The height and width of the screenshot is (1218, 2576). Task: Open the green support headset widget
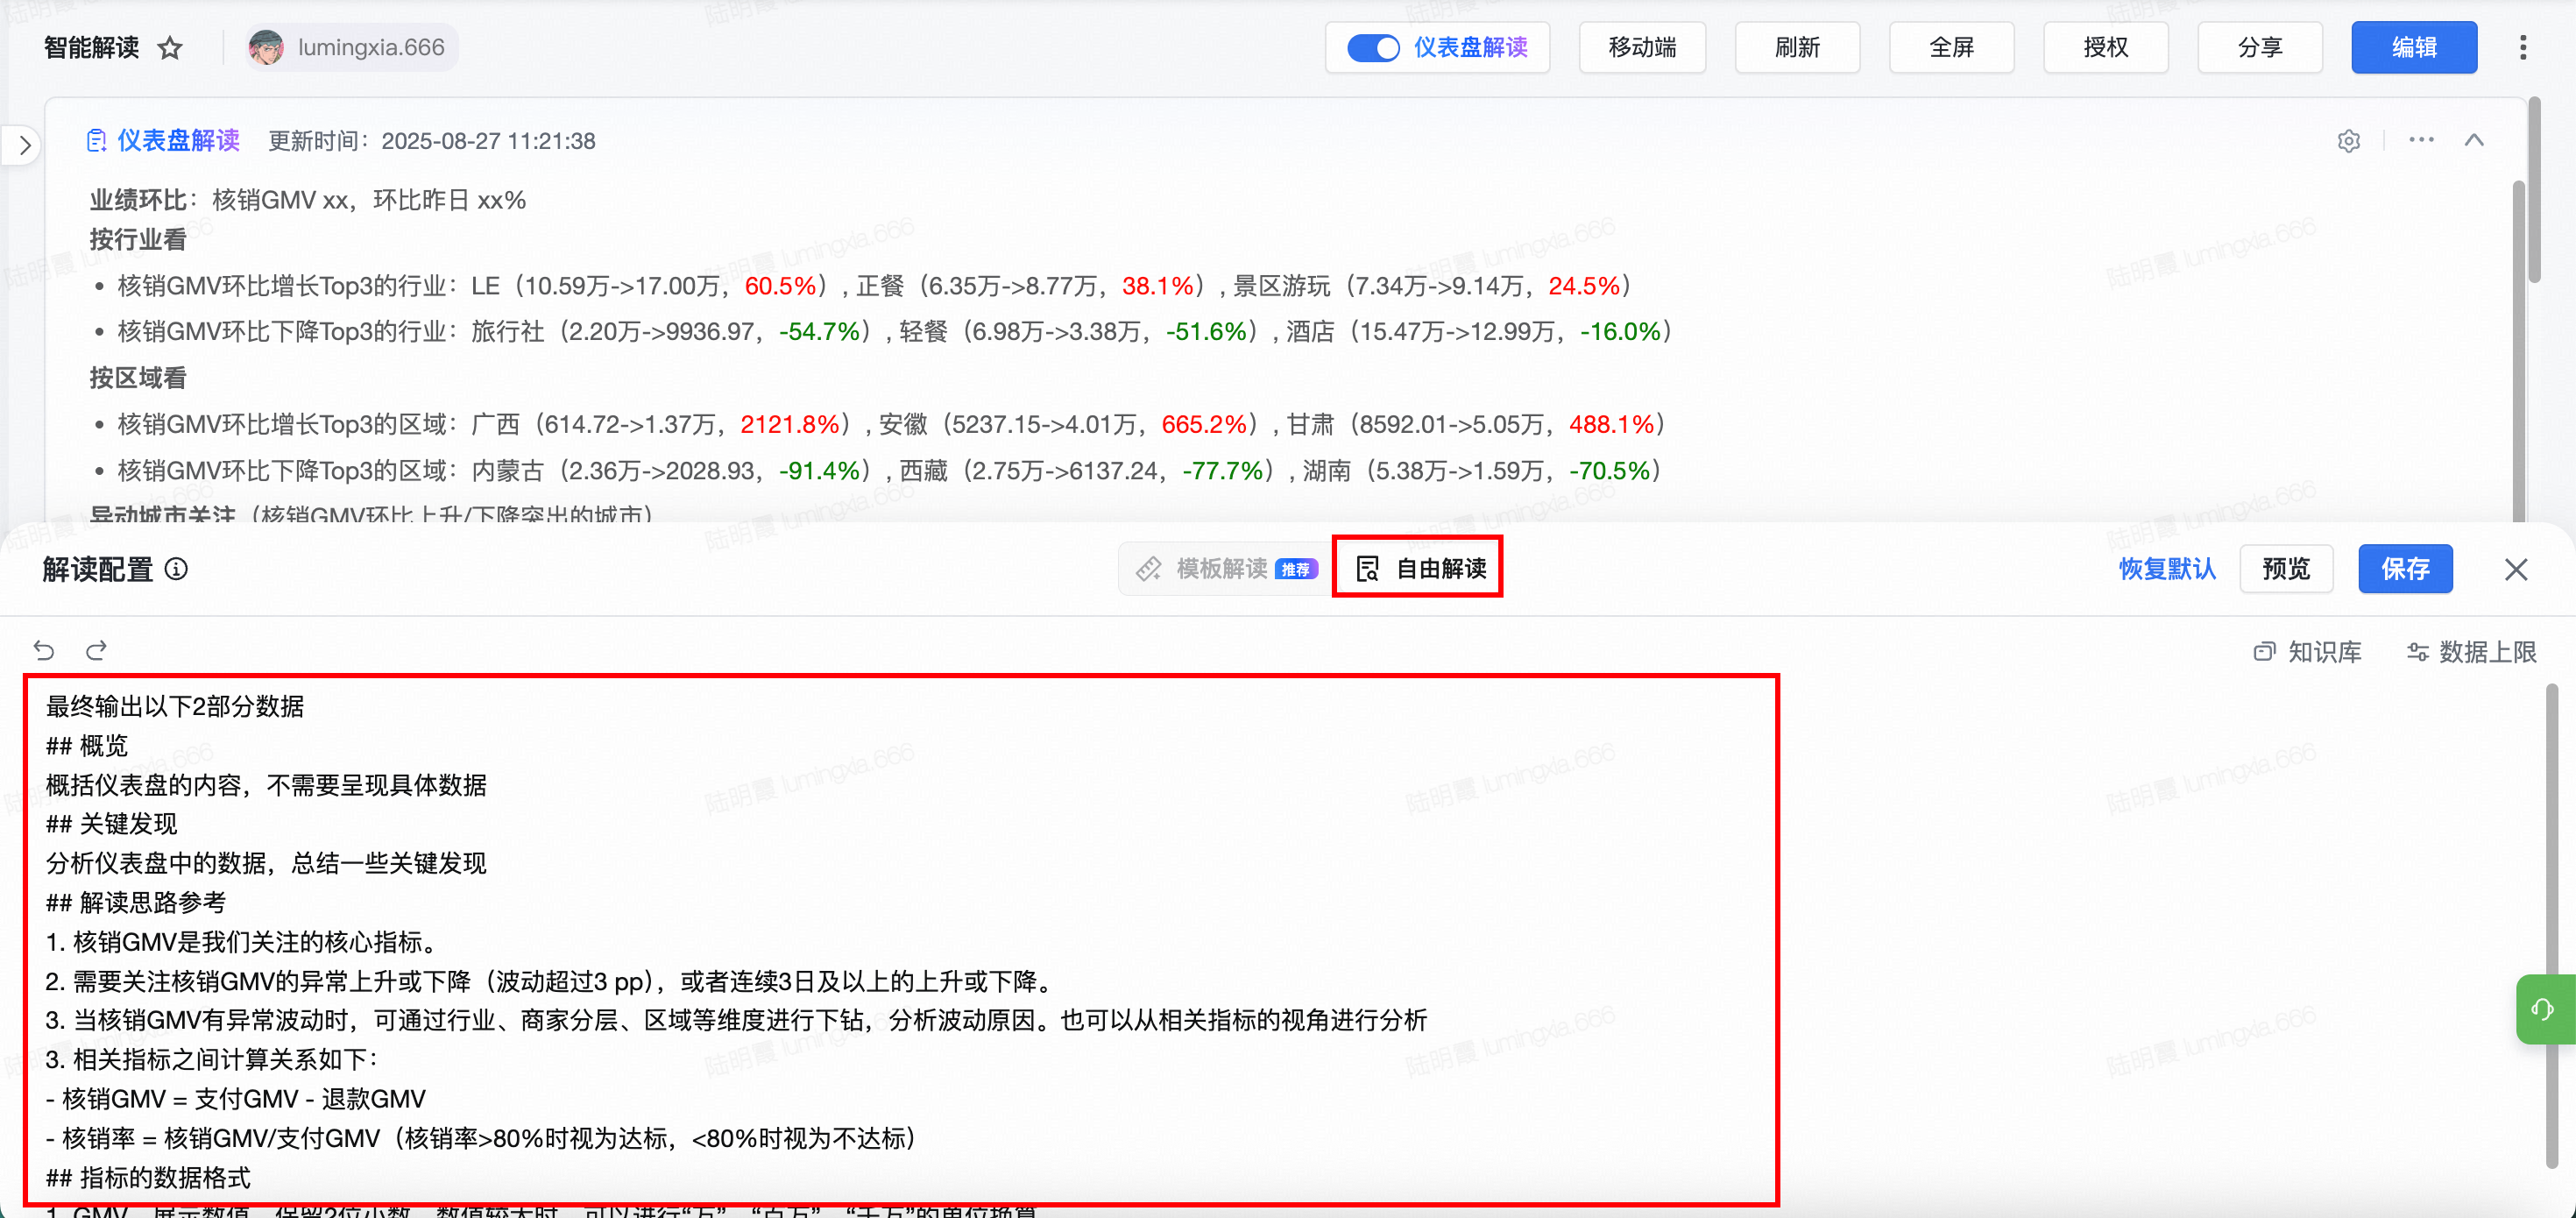pyautogui.click(x=2544, y=1009)
